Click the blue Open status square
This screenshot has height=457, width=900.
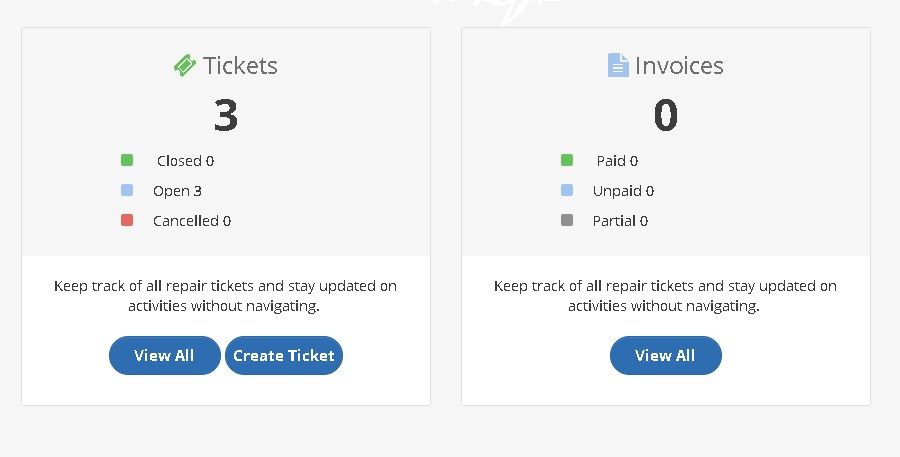tap(127, 190)
